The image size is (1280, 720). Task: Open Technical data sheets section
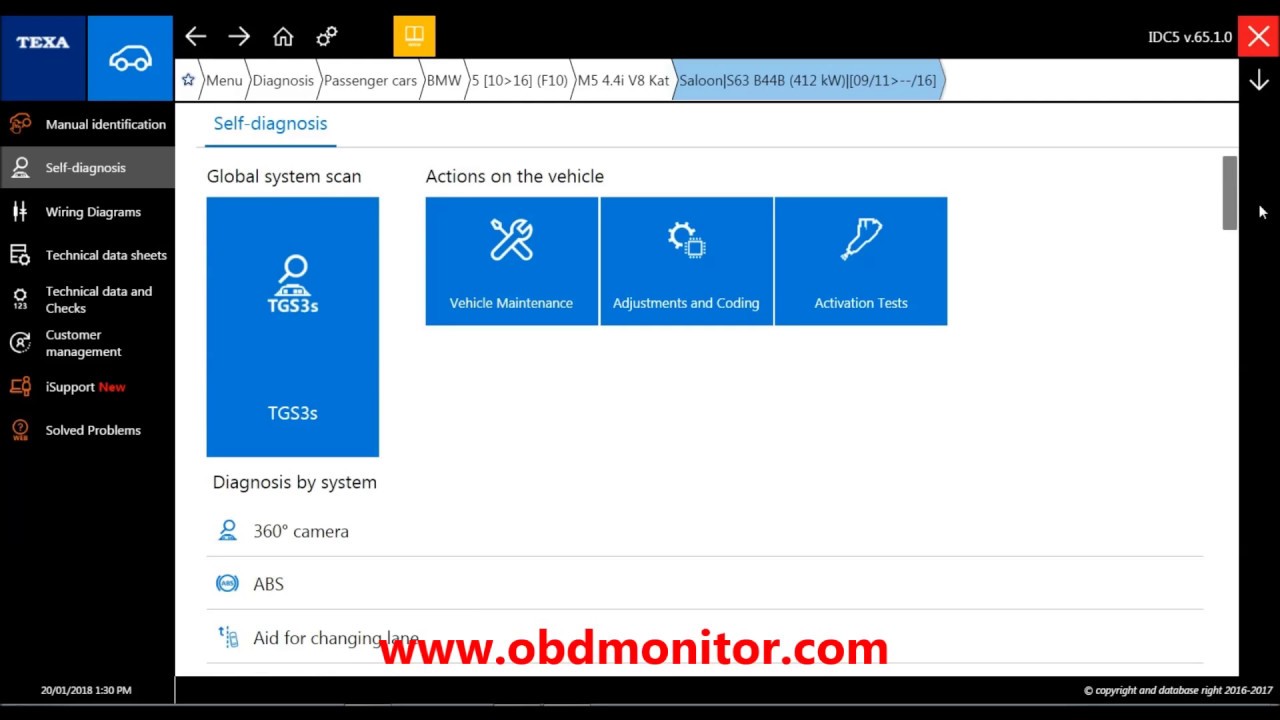click(87, 255)
